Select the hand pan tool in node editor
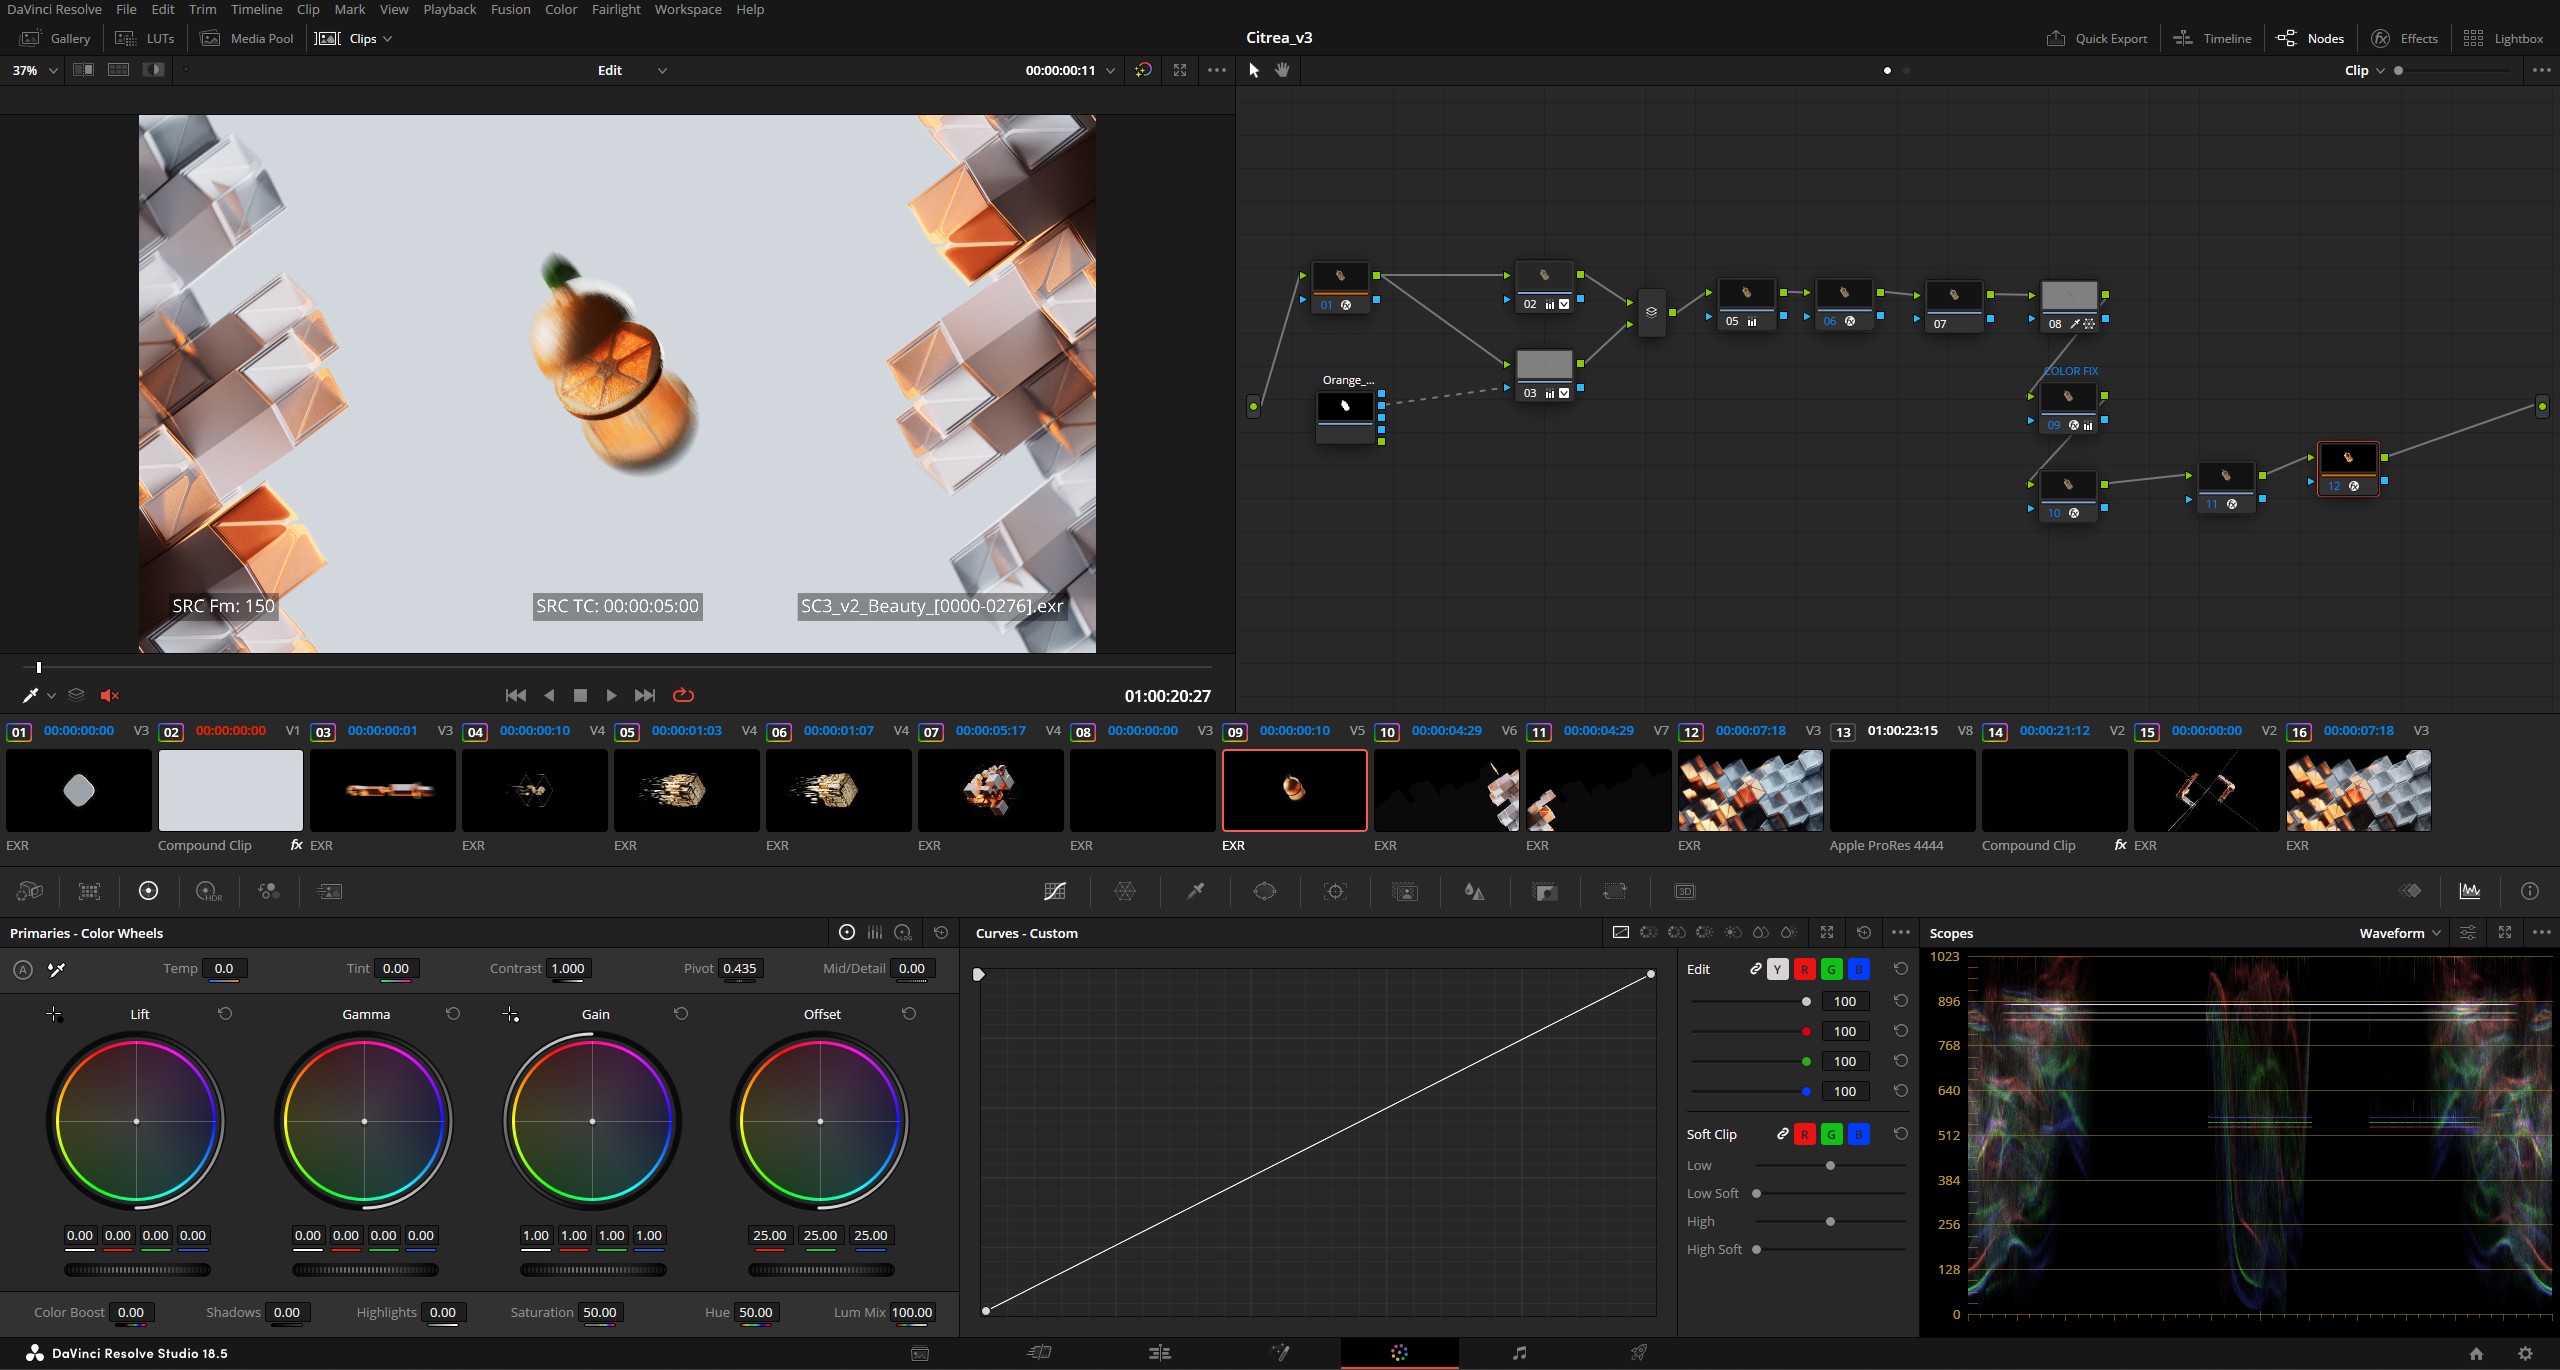 pyautogui.click(x=1282, y=70)
